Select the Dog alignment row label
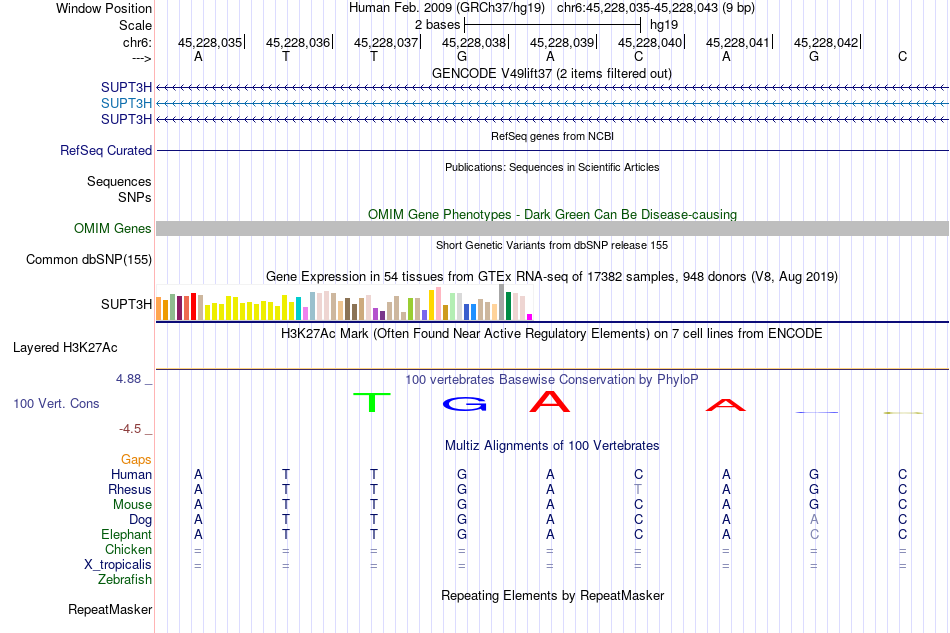The width and height of the screenshot is (950, 633). tap(140, 520)
